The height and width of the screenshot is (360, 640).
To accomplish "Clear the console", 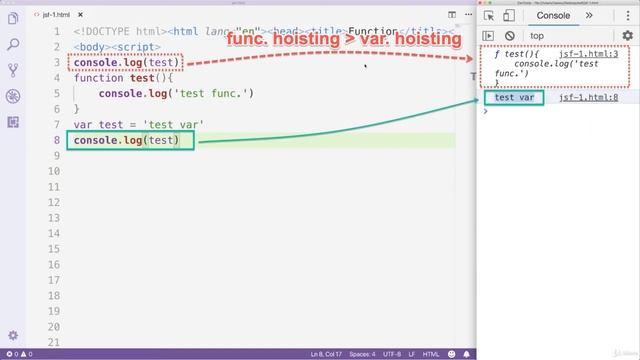I will coord(509,36).
